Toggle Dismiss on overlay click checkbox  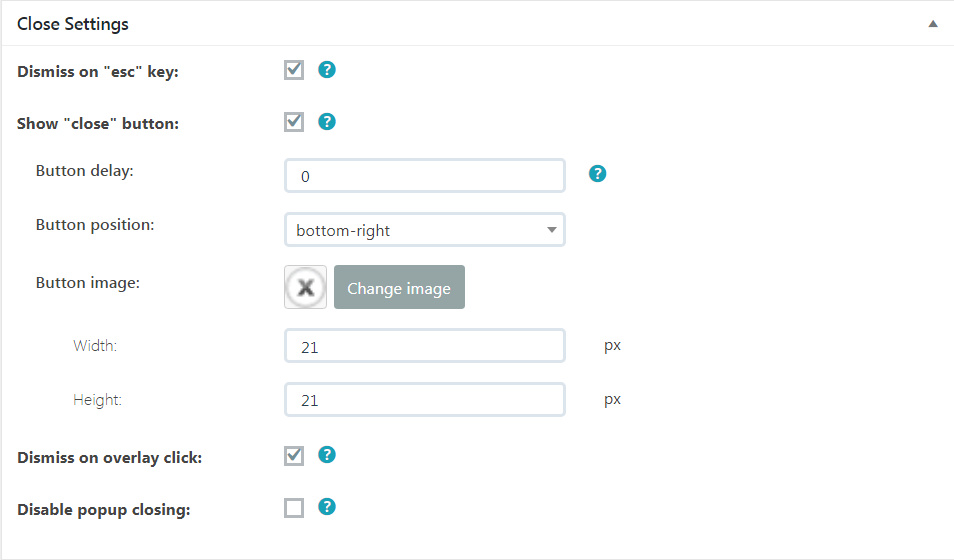[294, 455]
